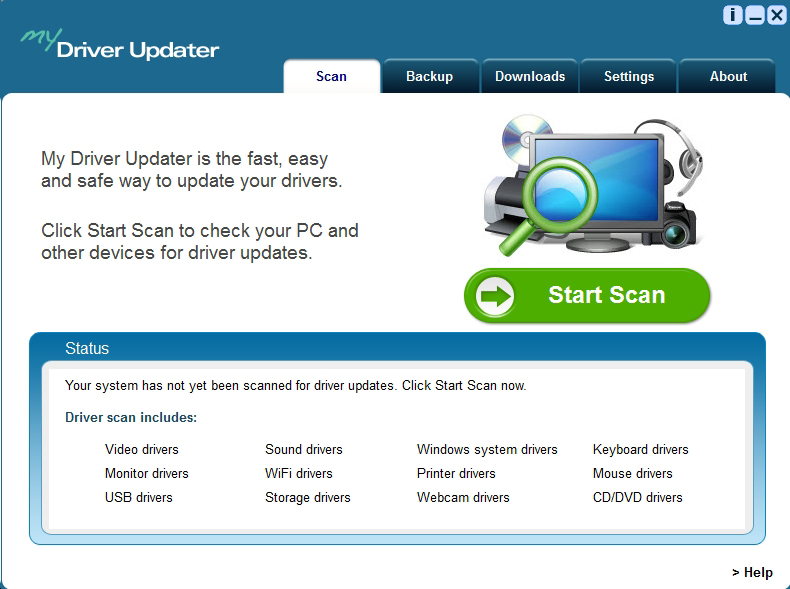Viewport: 790px width, 589px height.
Task: Close the My Driver Updater window
Action: (x=776, y=15)
